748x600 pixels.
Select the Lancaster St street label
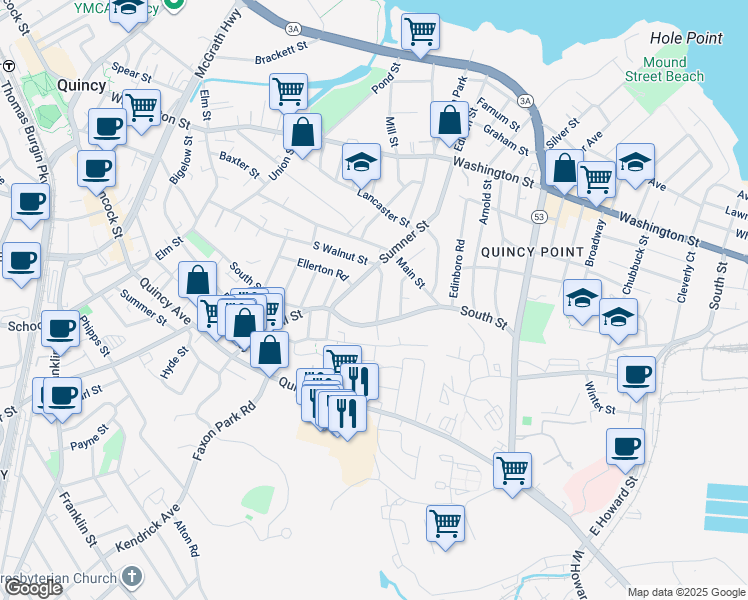tap(383, 207)
